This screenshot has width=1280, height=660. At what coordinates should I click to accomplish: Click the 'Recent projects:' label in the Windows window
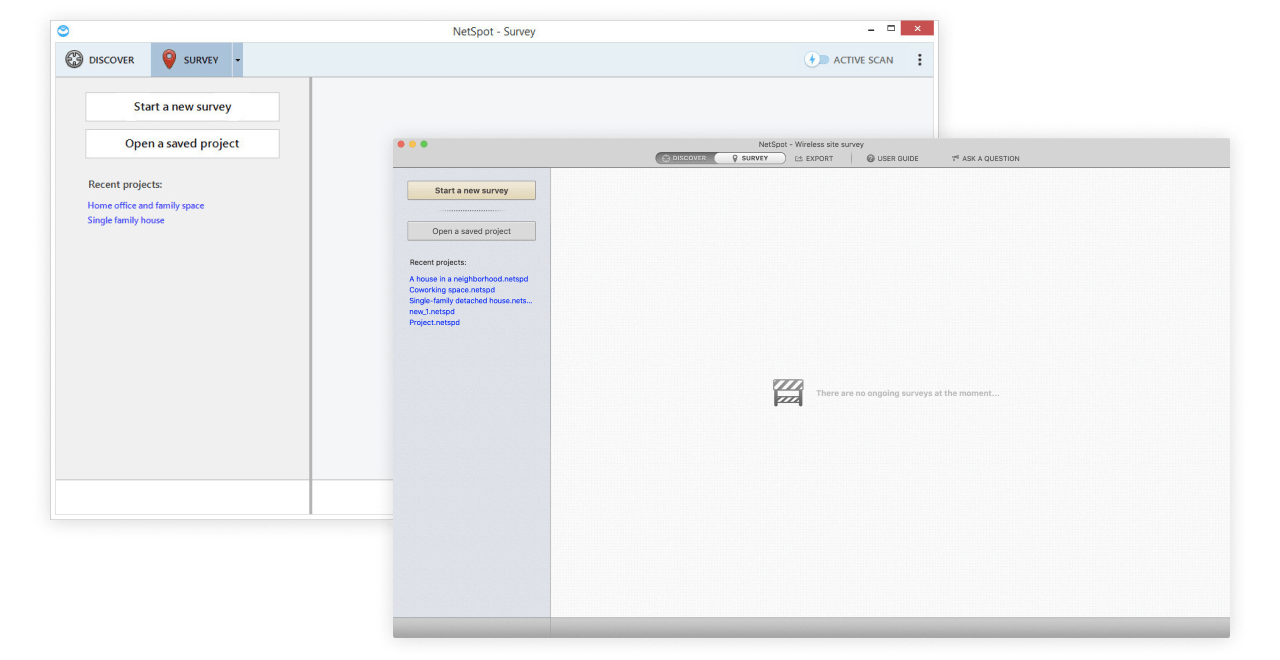(125, 184)
